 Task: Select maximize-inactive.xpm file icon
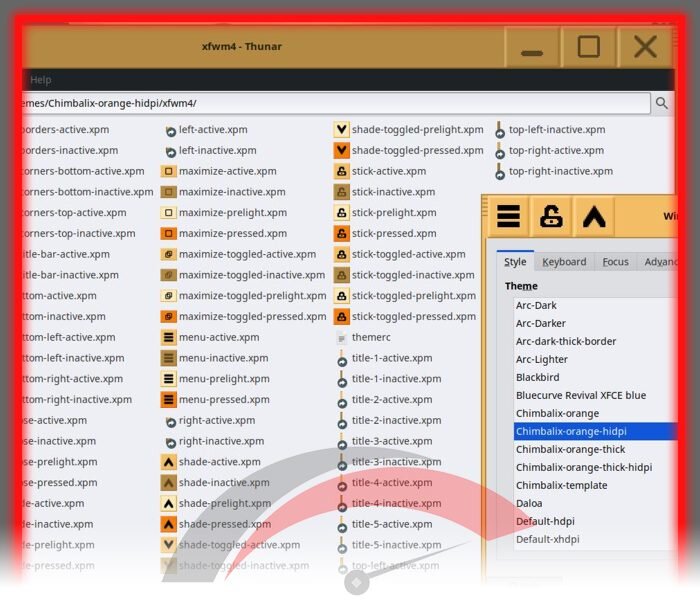pos(169,192)
